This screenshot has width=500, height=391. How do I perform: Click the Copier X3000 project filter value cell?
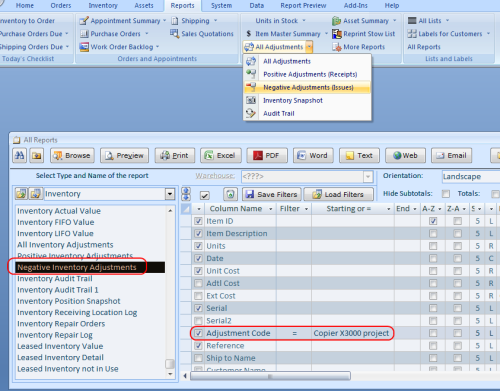pos(352,333)
